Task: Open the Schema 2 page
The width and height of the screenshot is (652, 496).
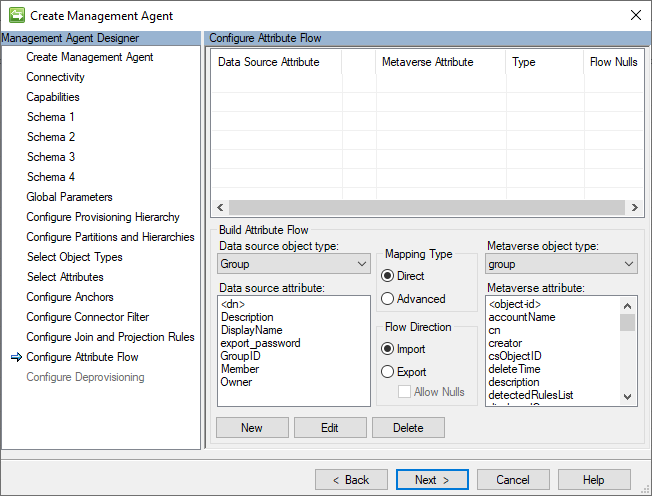Action: [x=51, y=137]
